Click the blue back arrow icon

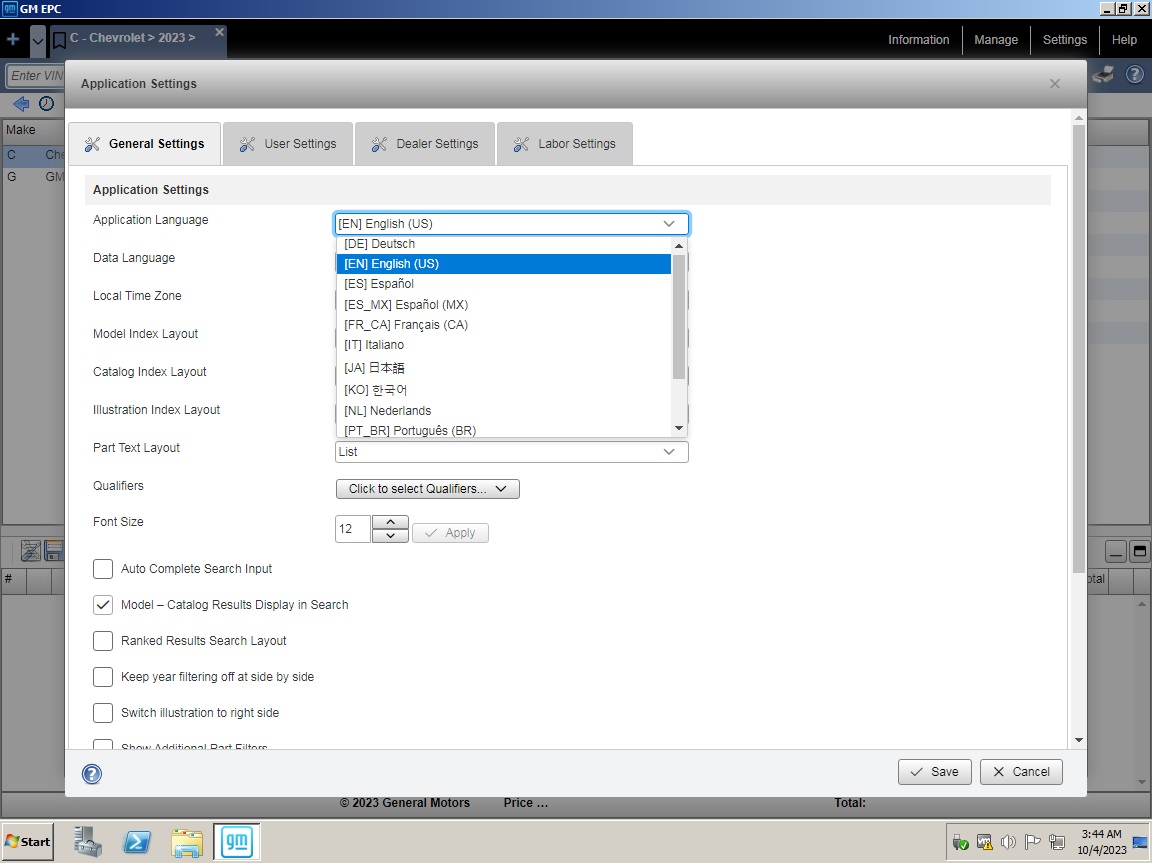click(21, 104)
